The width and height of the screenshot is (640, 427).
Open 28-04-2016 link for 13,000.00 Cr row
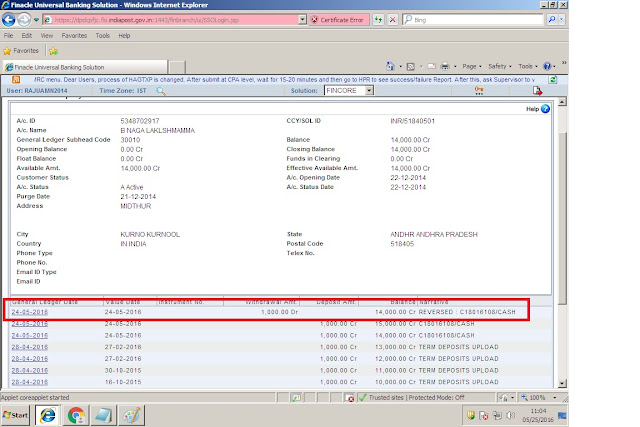click(29, 347)
